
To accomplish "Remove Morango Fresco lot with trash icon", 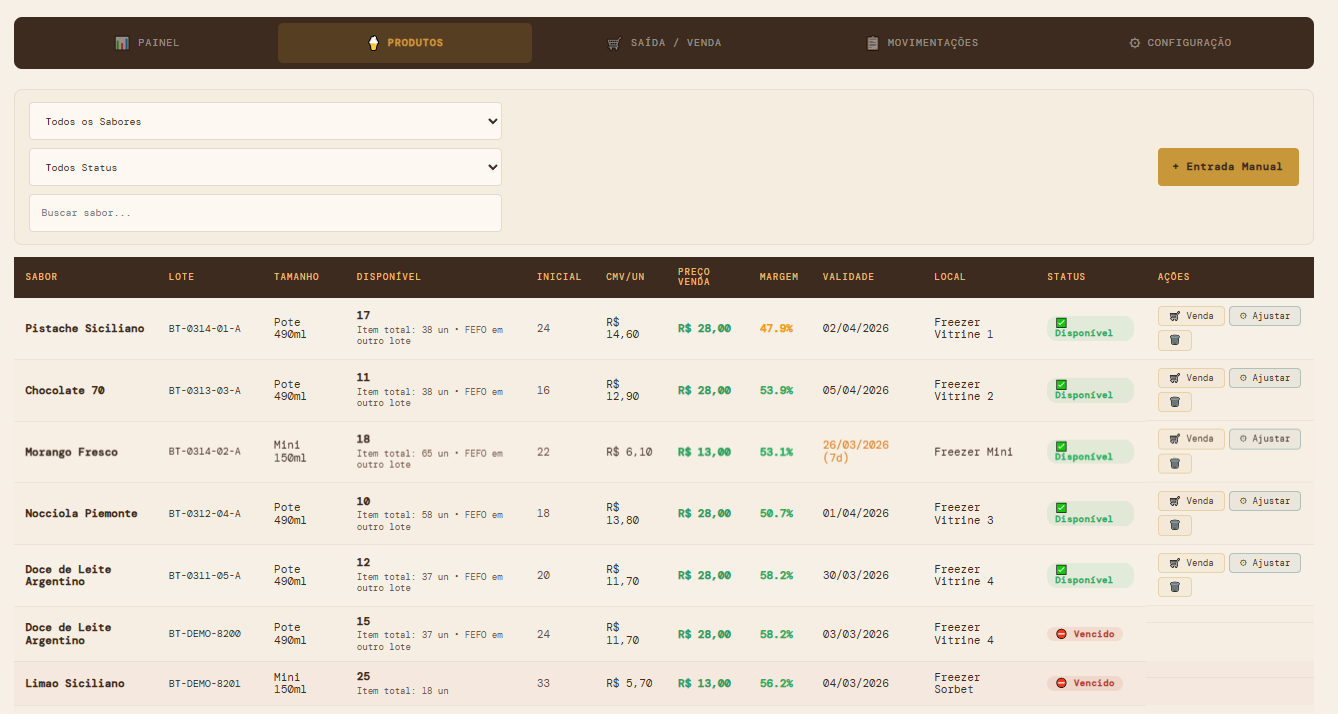I will [1174, 464].
